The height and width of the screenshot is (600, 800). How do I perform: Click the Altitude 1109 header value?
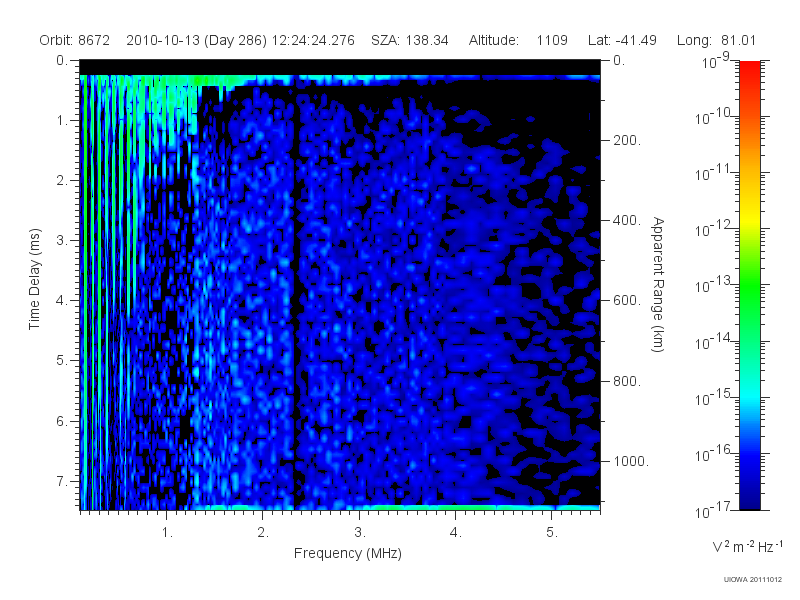(x=518, y=40)
